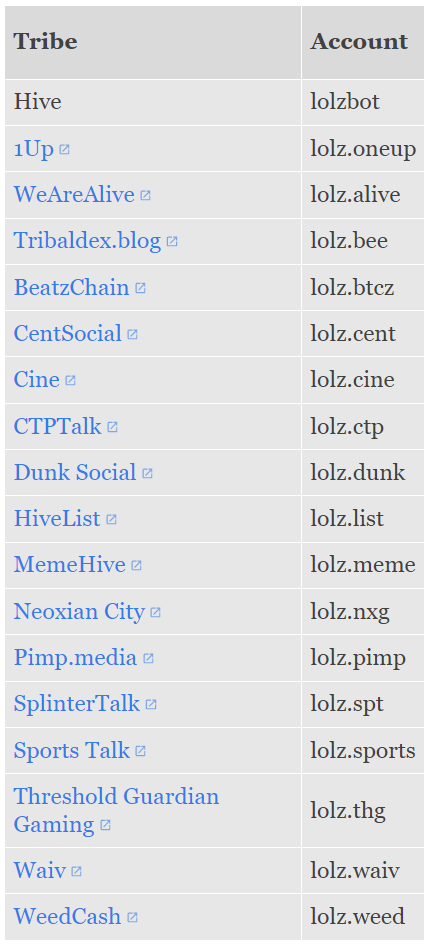
Task: Click the external-link icon beside CTPTalk
Action: (113, 427)
